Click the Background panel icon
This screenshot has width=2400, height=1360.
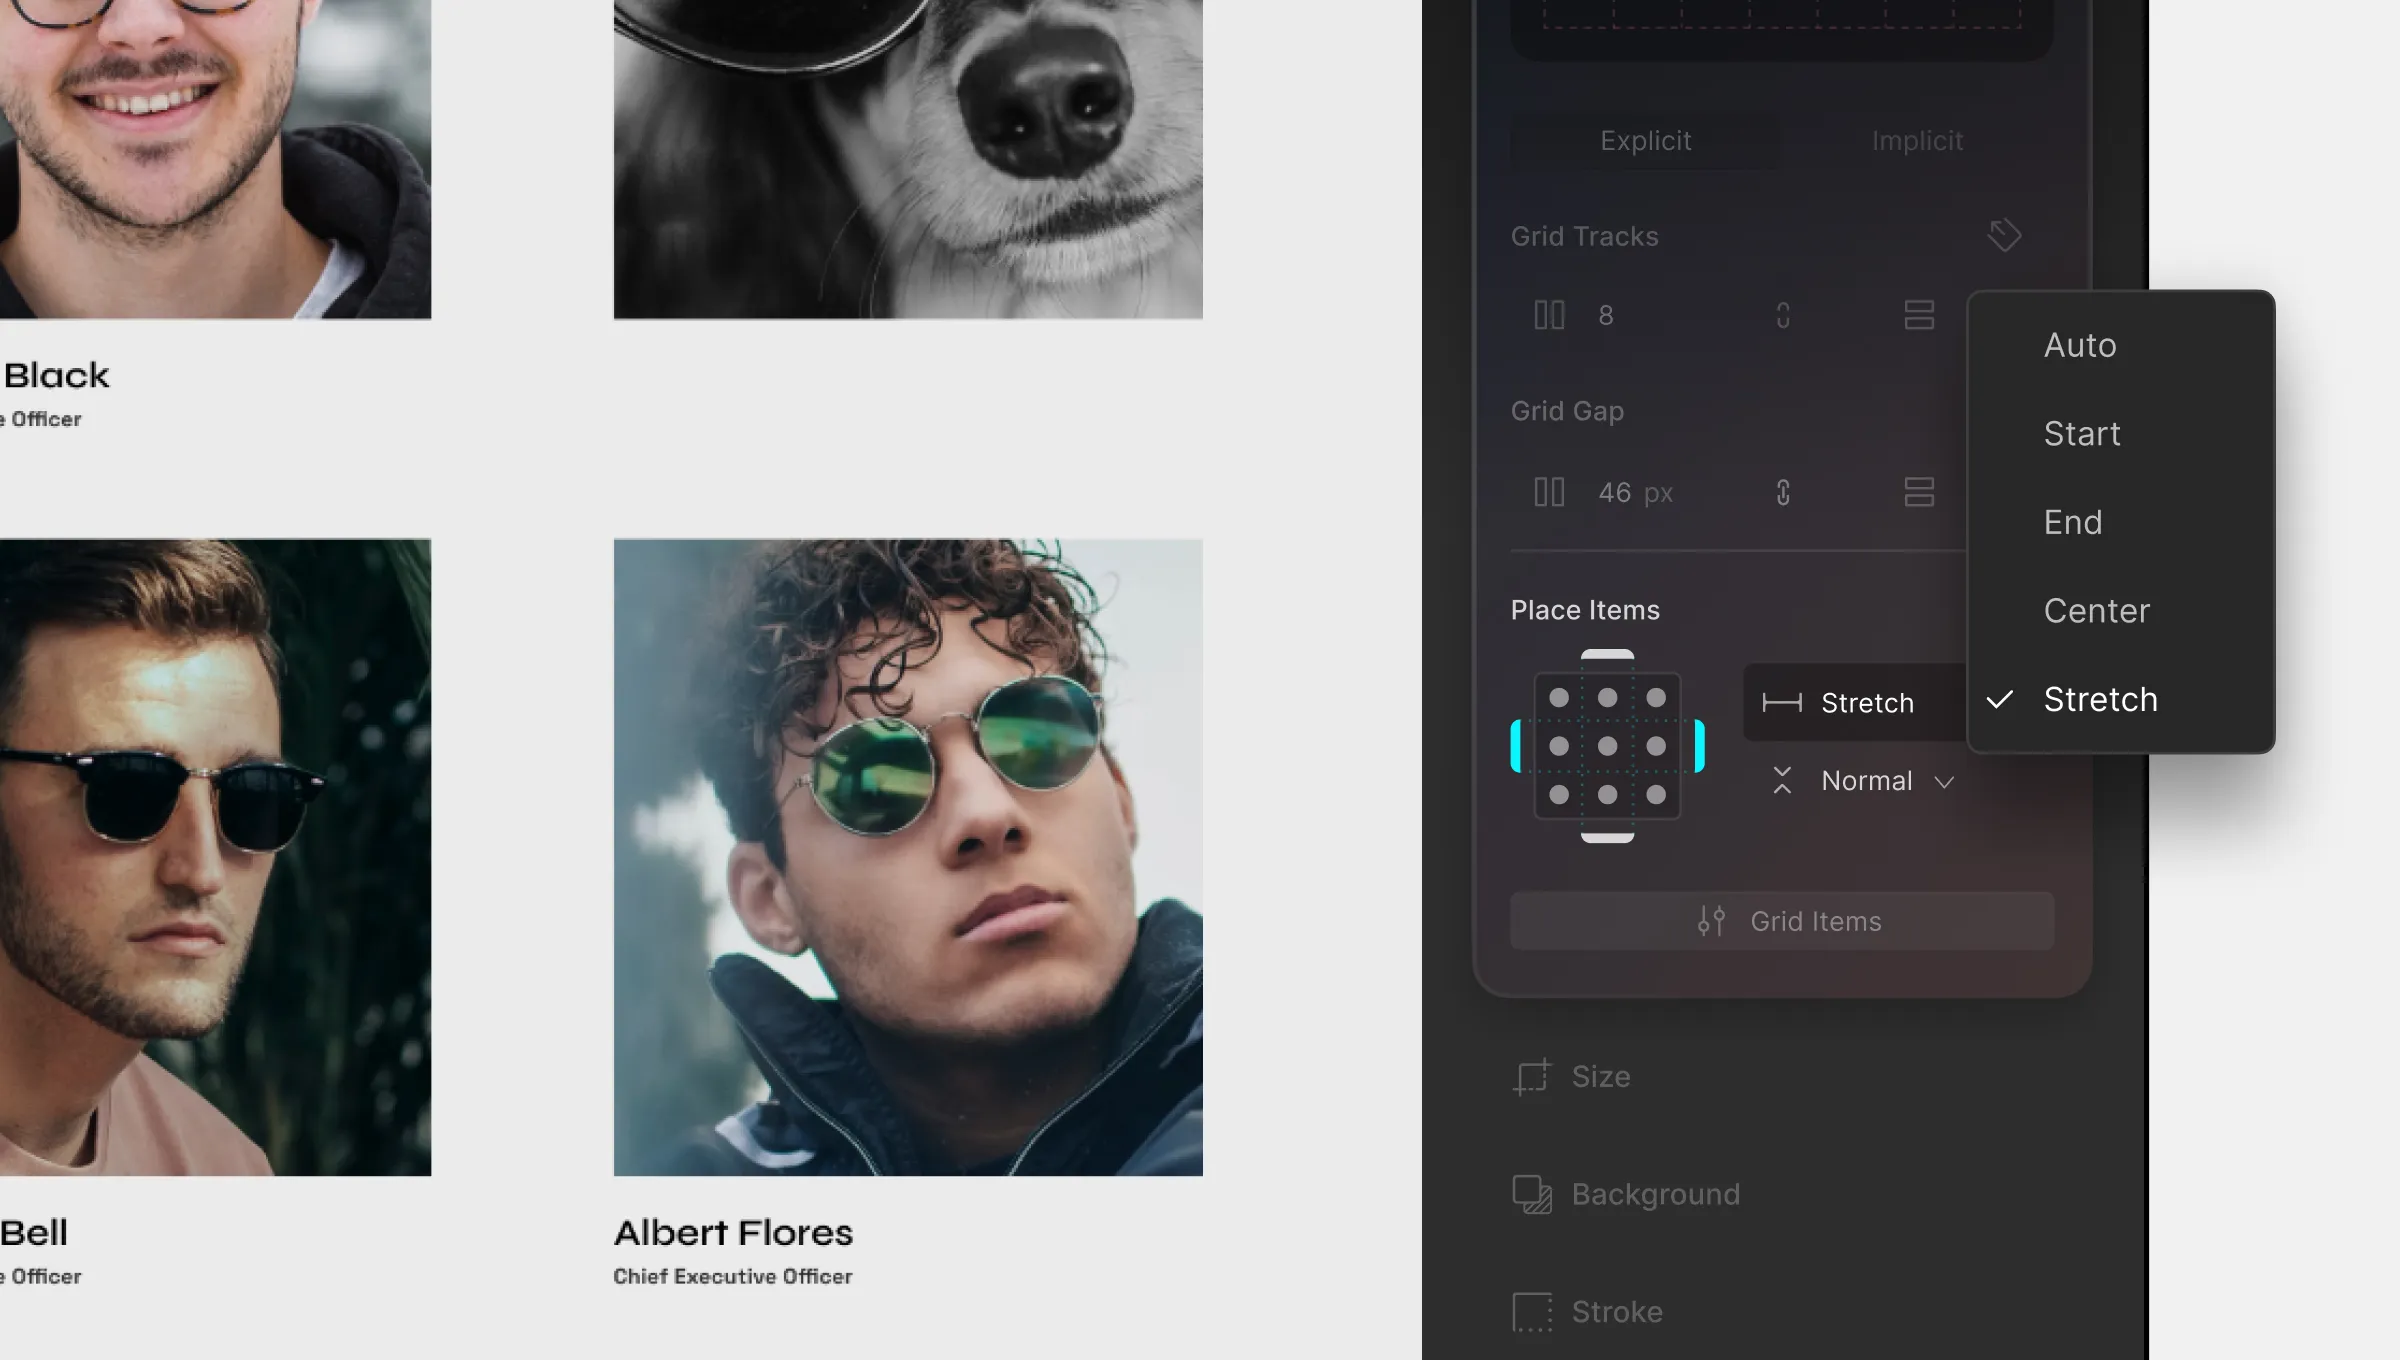click(x=1530, y=1194)
